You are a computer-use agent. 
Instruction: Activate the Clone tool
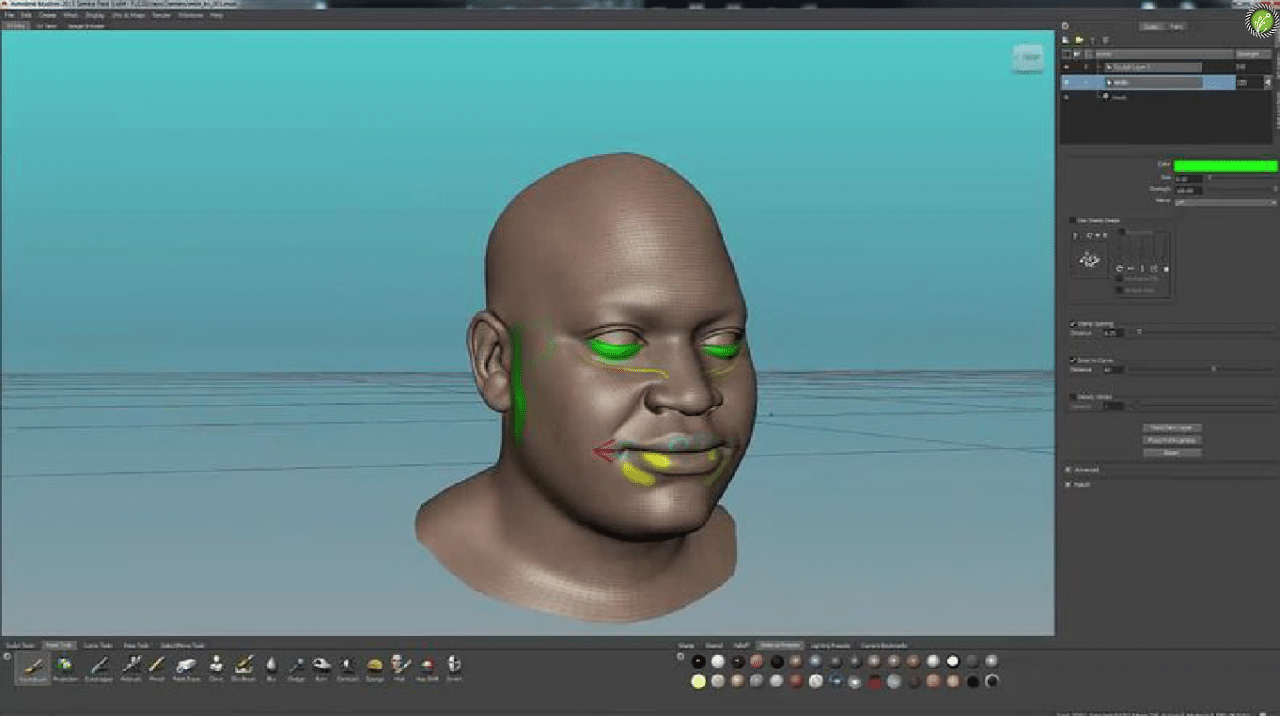click(x=216, y=666)
